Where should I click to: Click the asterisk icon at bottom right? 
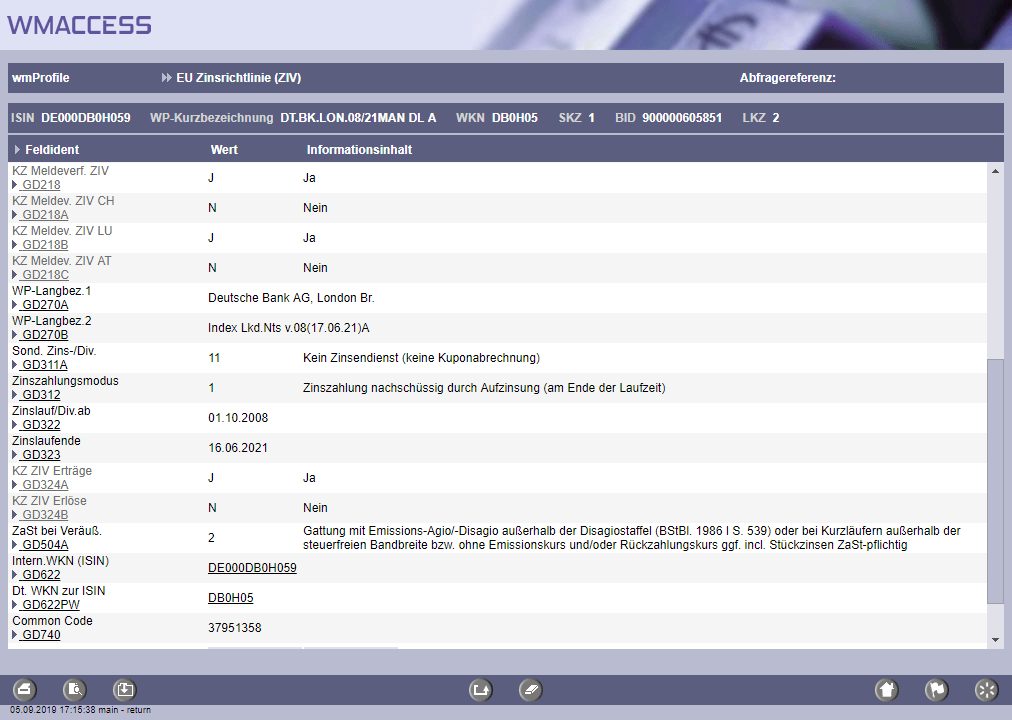tap(986, 689)
